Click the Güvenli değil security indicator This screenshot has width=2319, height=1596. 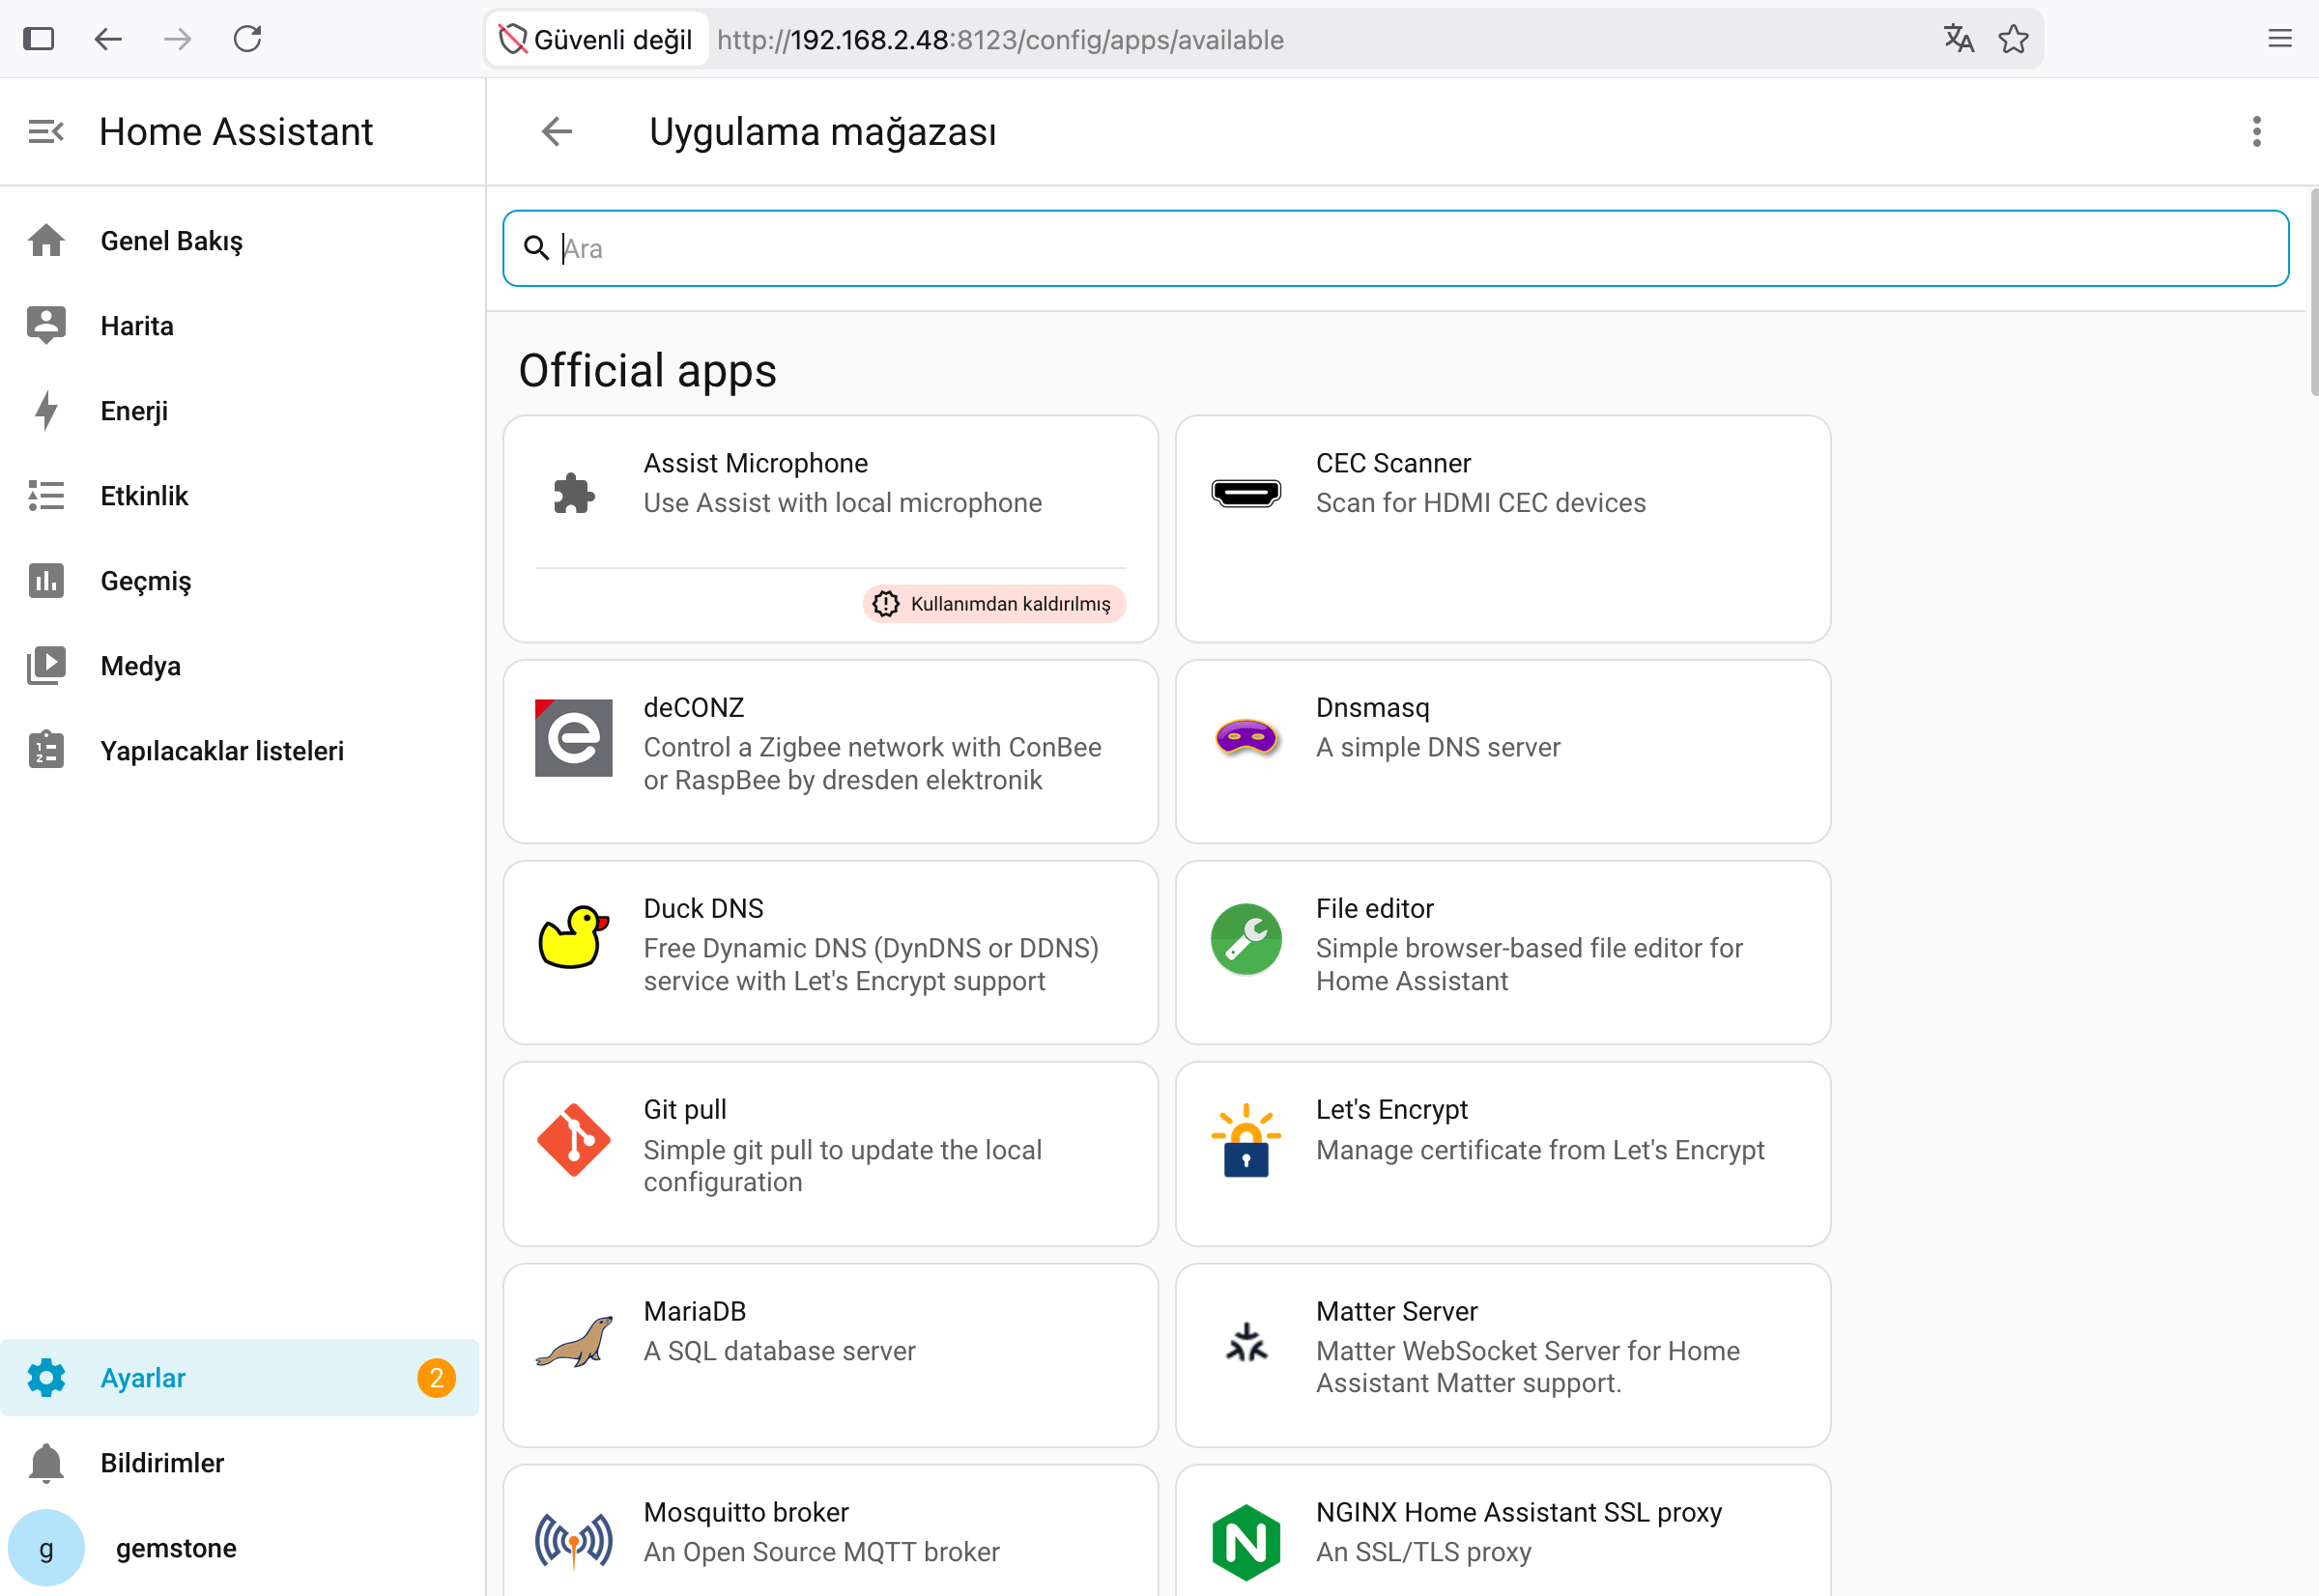coord(597,39)
